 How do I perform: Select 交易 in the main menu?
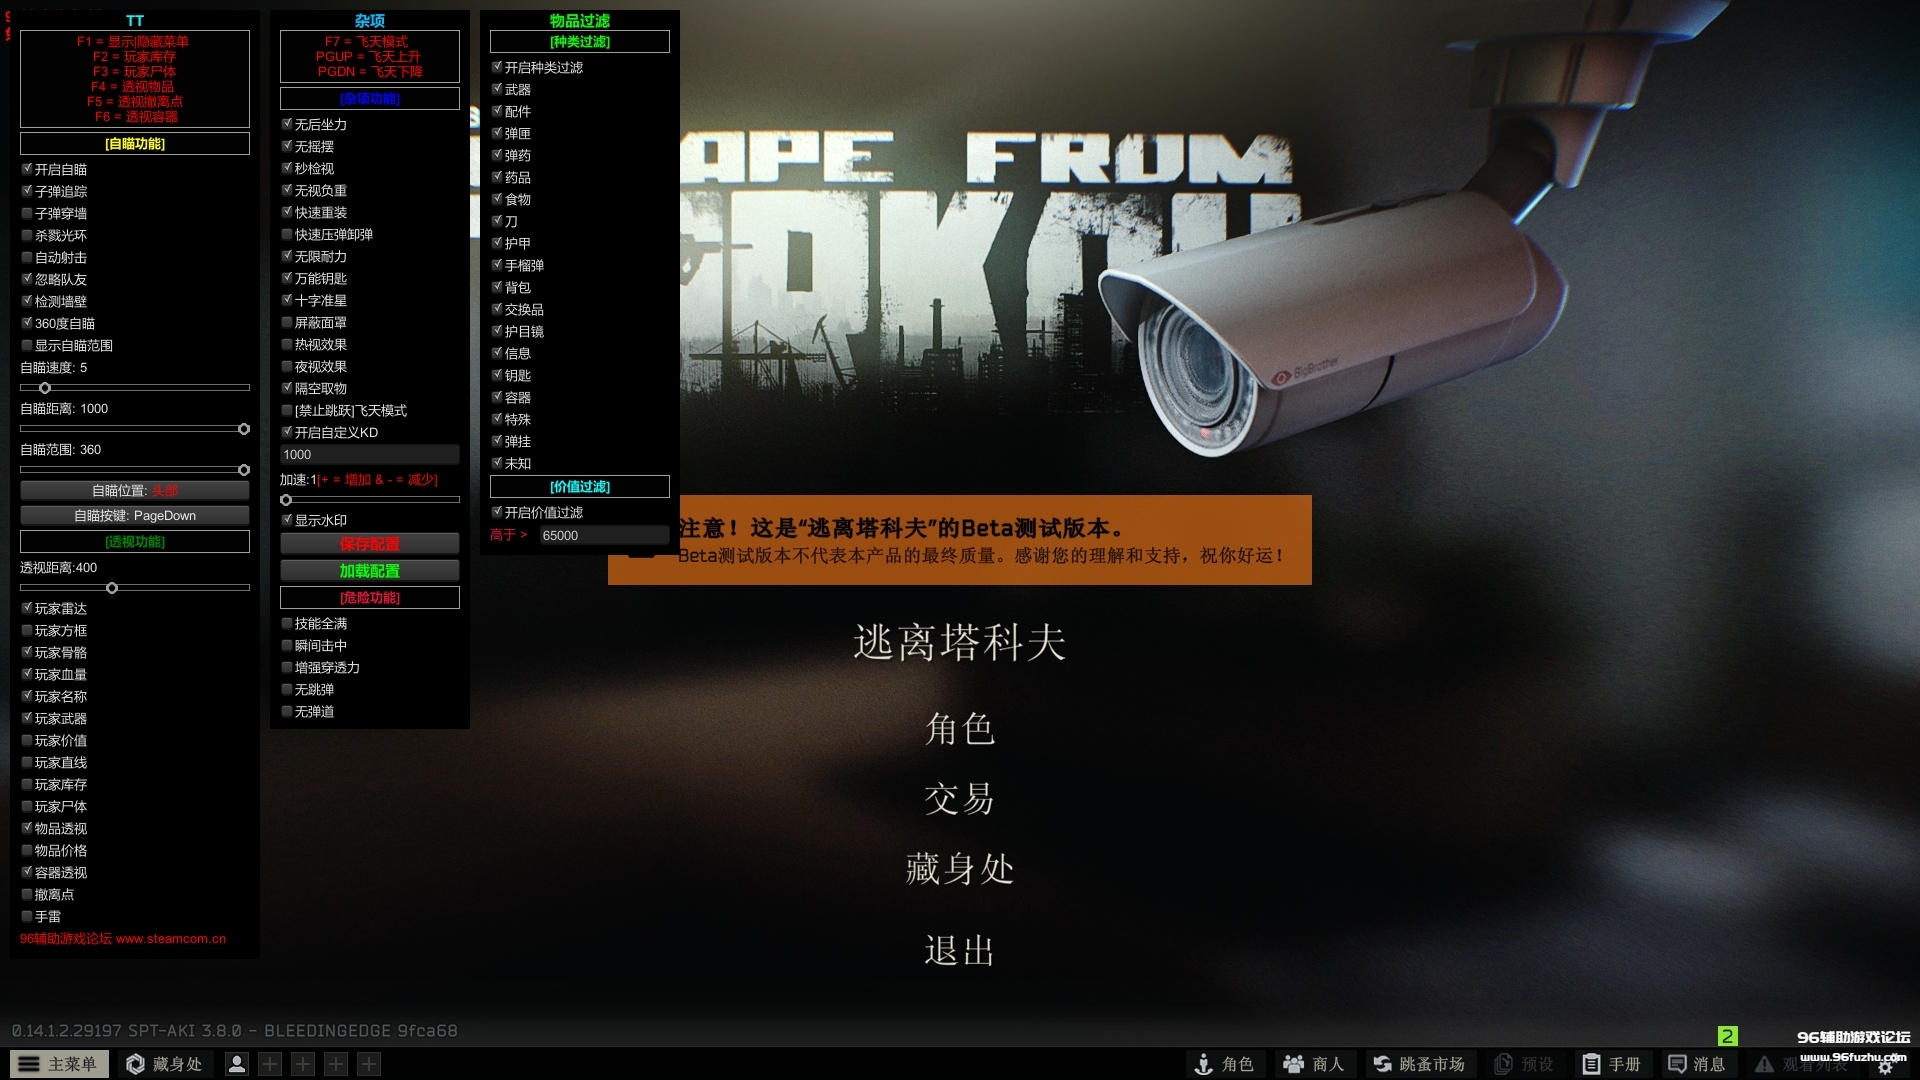(x=959, y=799)
